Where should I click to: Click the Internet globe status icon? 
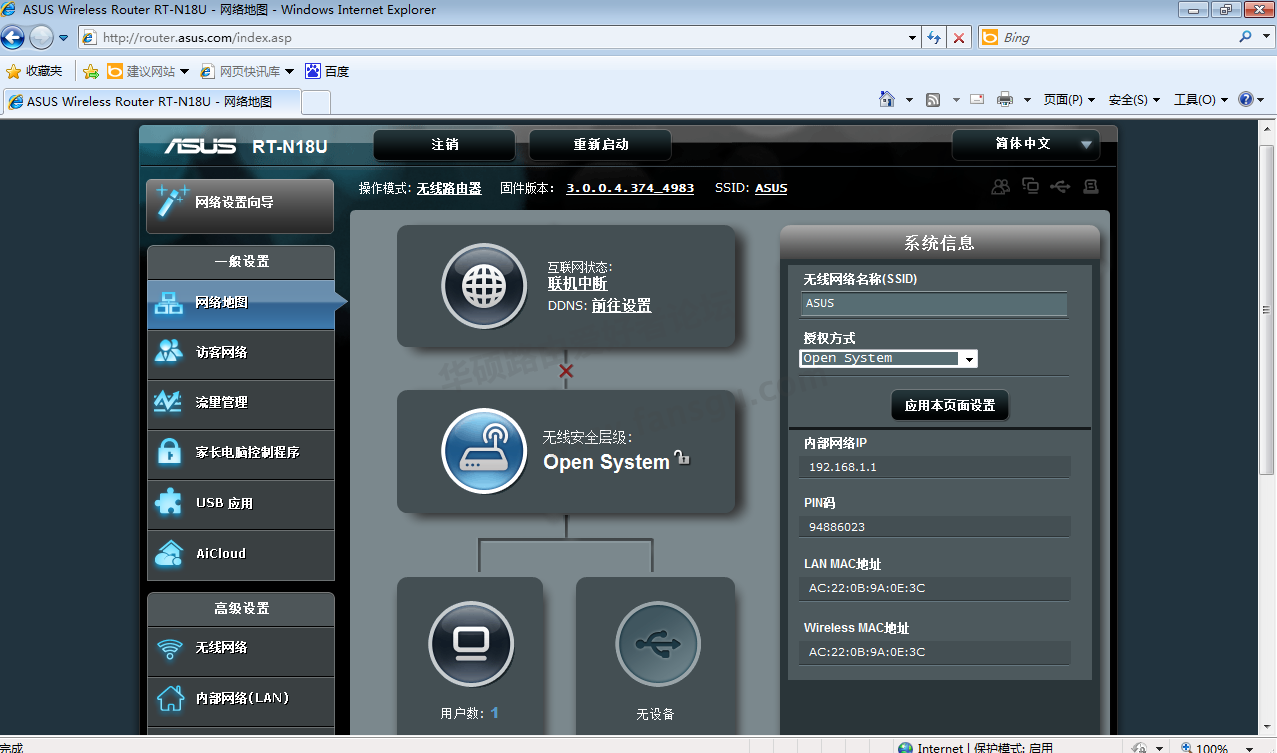(484, 286)
